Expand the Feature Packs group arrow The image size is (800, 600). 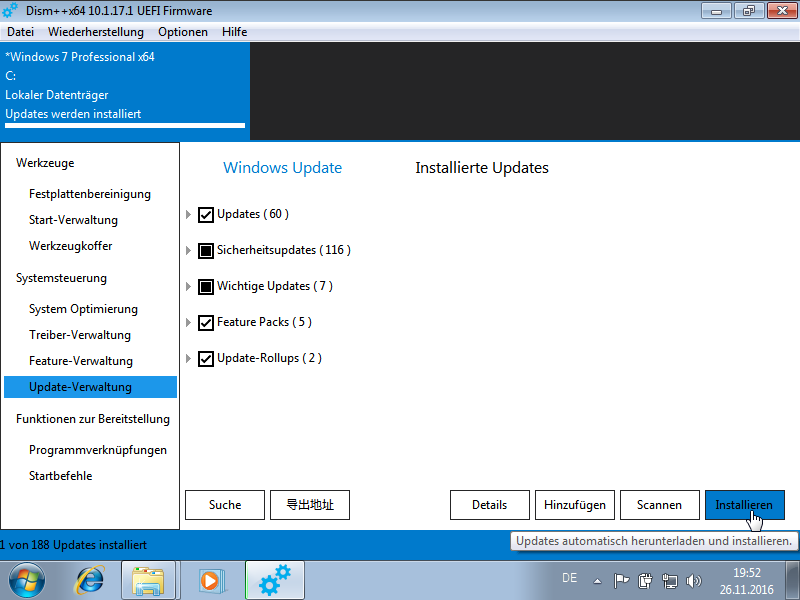click(188, 322)
